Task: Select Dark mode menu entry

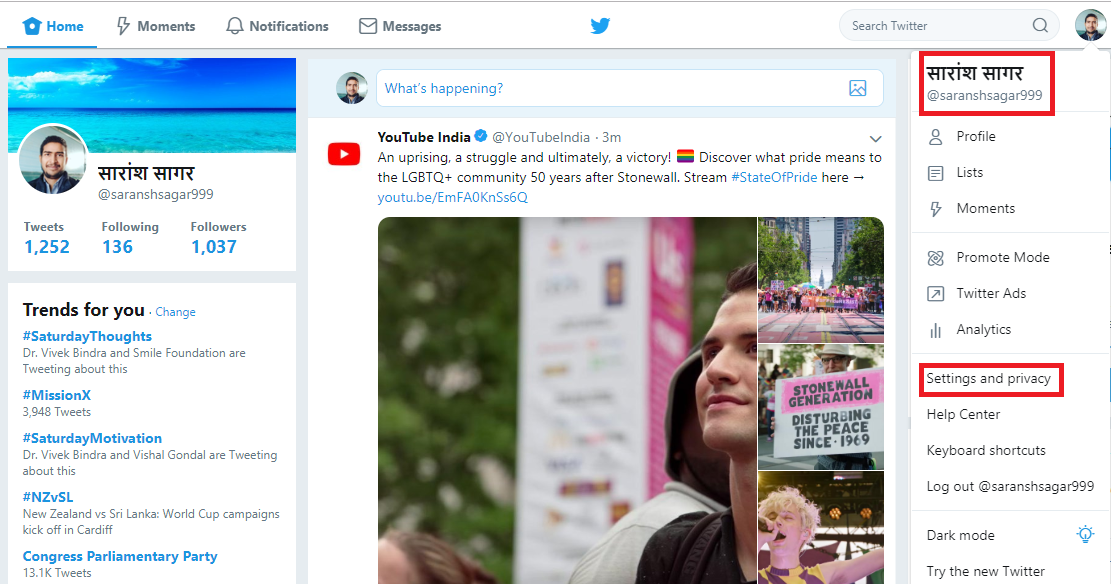Action: tap(960, 535)
